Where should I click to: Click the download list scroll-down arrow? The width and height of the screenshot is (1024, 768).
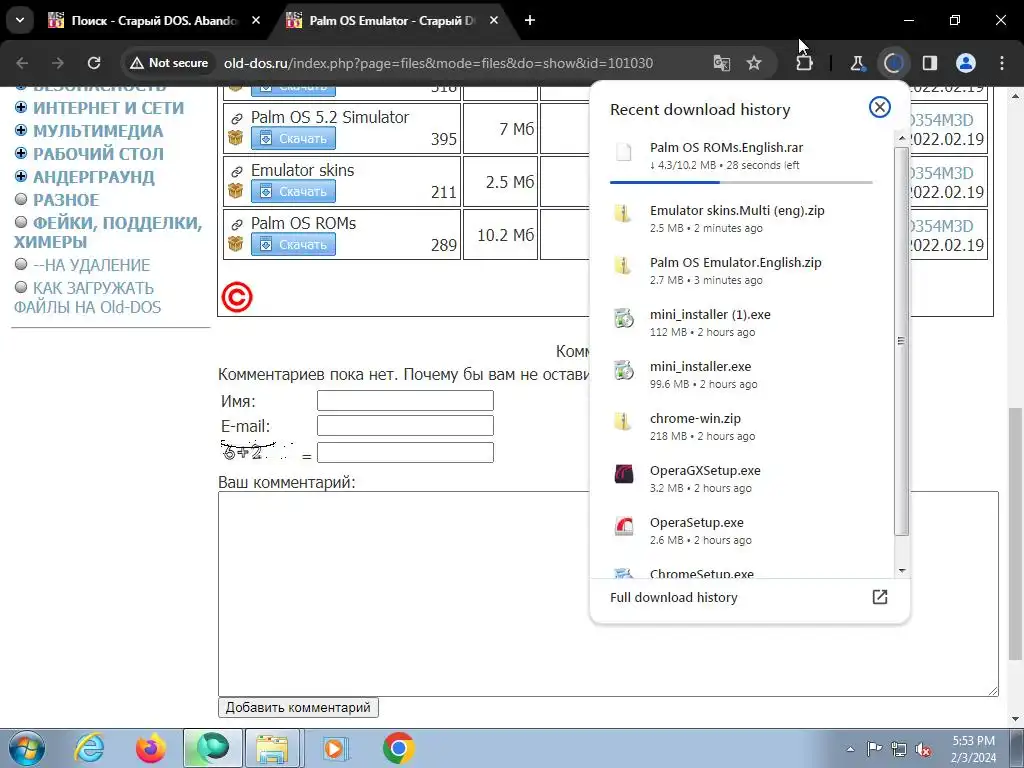902,571
